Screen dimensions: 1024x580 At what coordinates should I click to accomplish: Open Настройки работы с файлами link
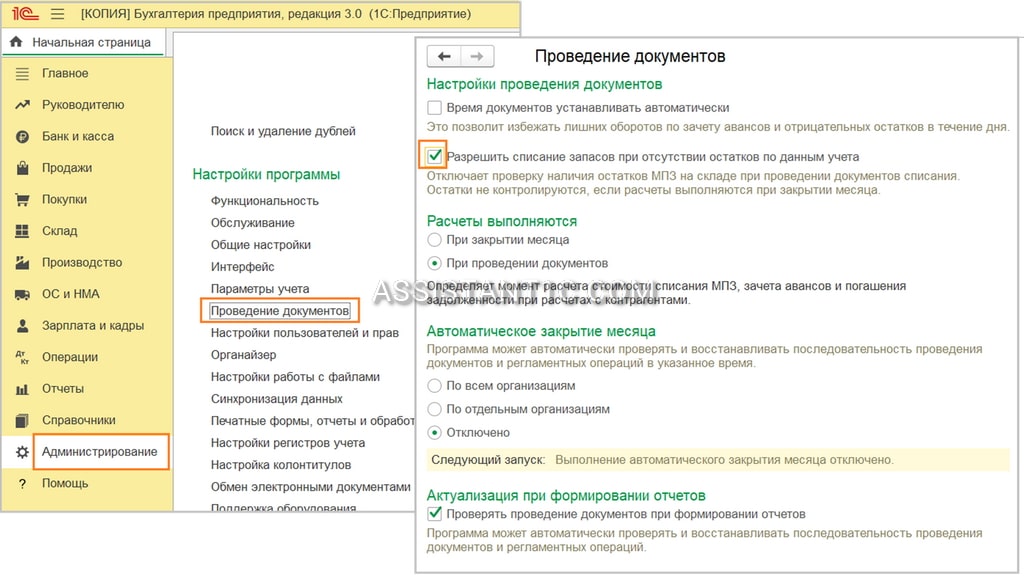(x=295, y=377)
